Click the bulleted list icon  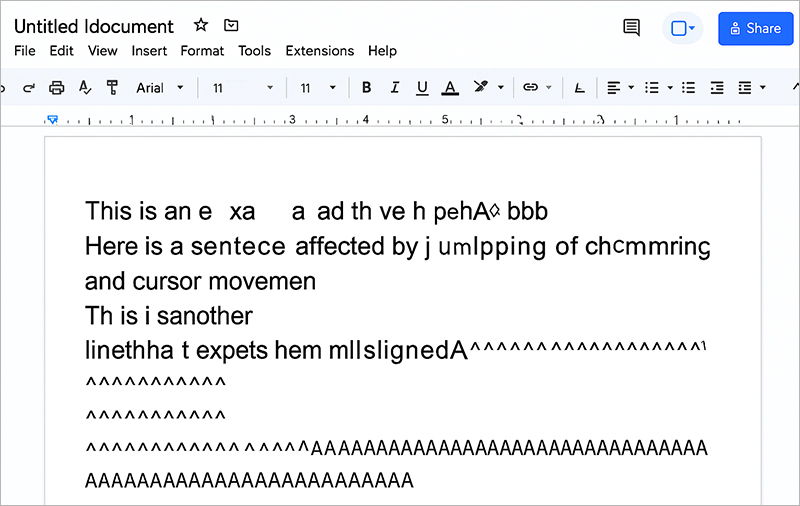click(x=652, y=88)
